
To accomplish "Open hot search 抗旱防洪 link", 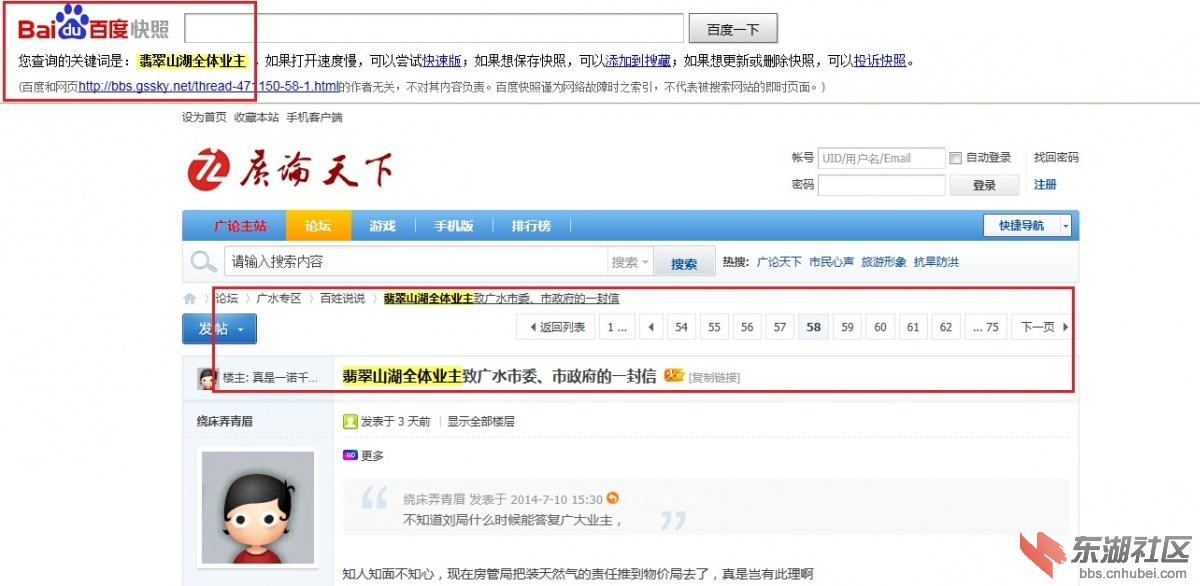I will coord(936,262).
